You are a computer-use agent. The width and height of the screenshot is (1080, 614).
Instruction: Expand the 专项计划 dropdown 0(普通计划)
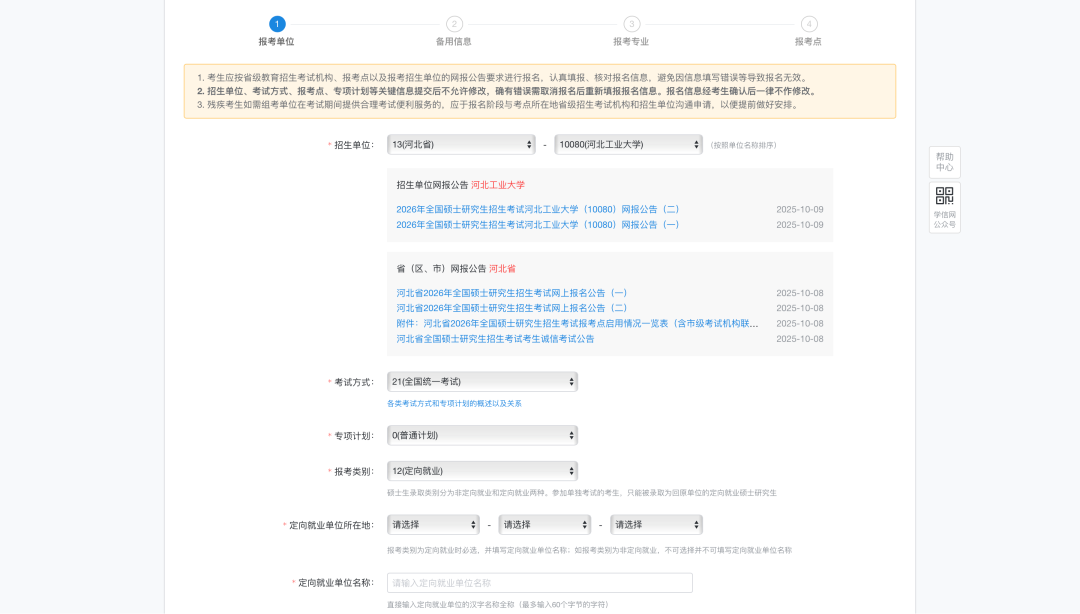pyautogui.click(x=482, y=436)
